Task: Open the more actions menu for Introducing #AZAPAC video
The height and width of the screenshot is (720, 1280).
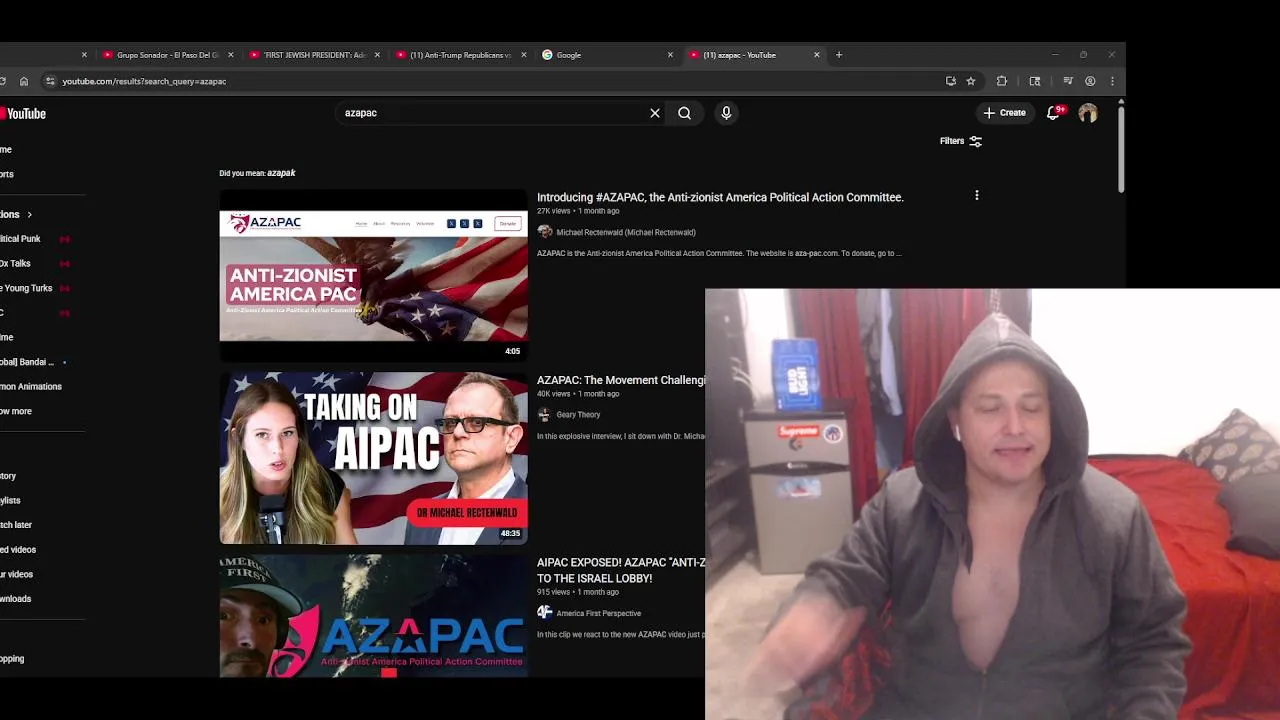Action: tap(977, 196)
